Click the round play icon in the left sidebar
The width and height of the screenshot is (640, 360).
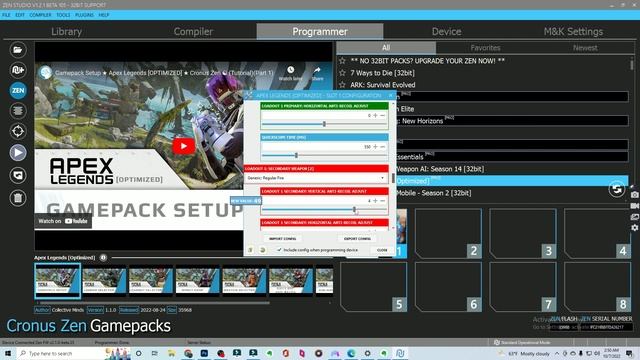tap(18, 153)
